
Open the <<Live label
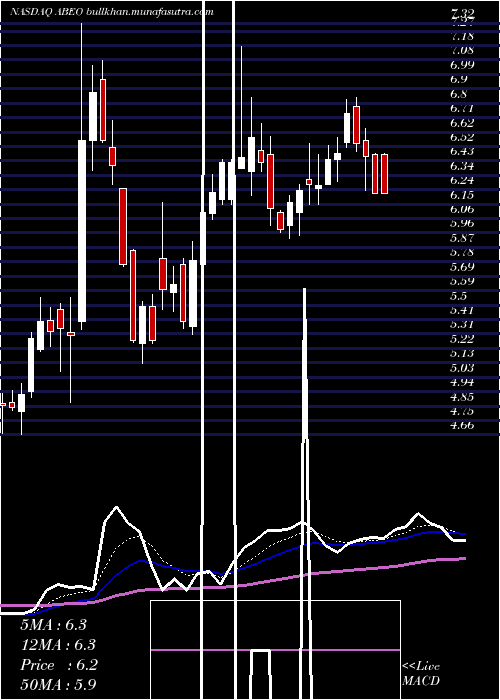coord(421,667)
